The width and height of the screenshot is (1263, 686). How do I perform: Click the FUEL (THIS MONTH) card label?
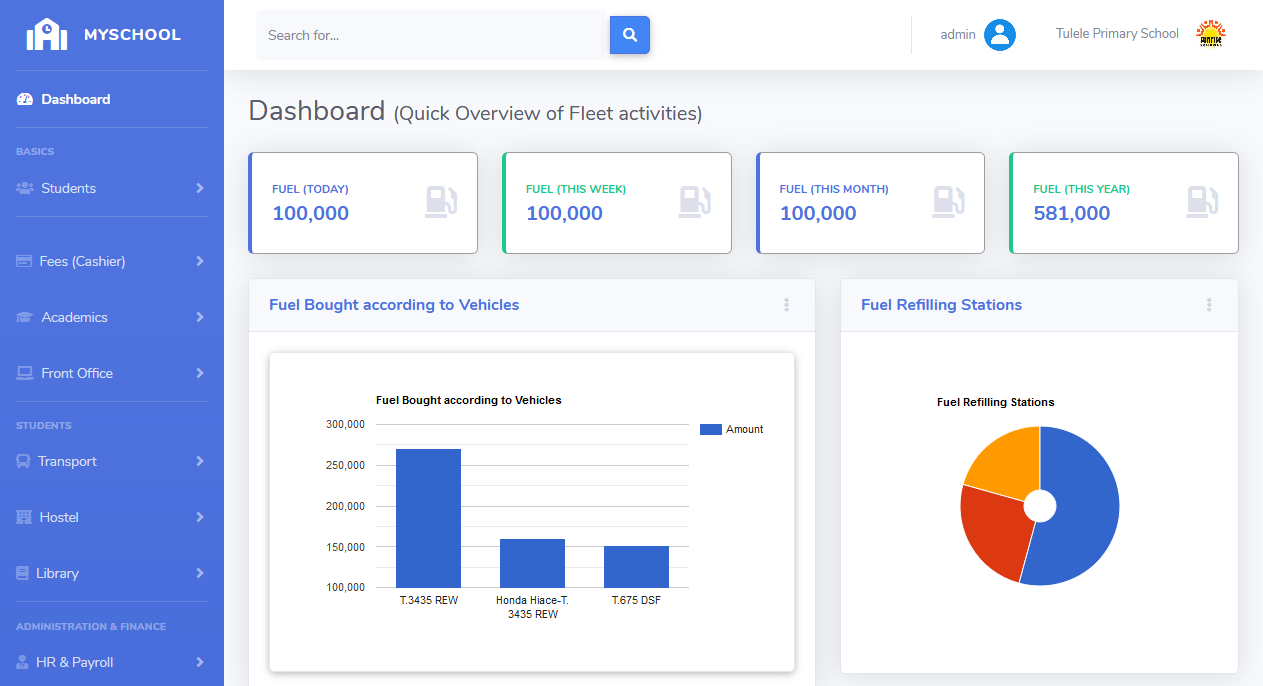click(x=834, y=189)
